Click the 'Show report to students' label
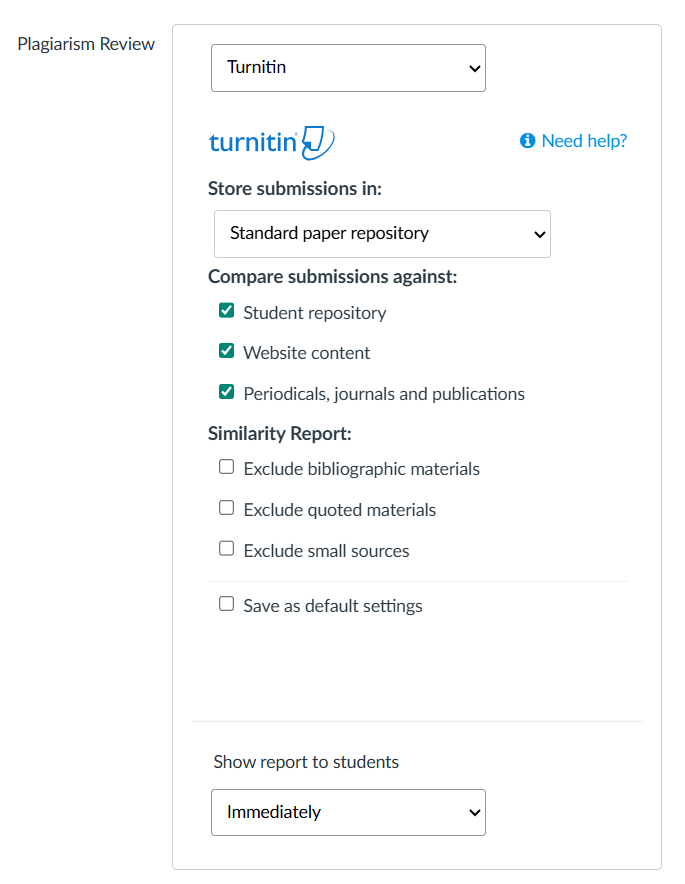The height and width of the screenshot is (884, 685). pos(306,762)
